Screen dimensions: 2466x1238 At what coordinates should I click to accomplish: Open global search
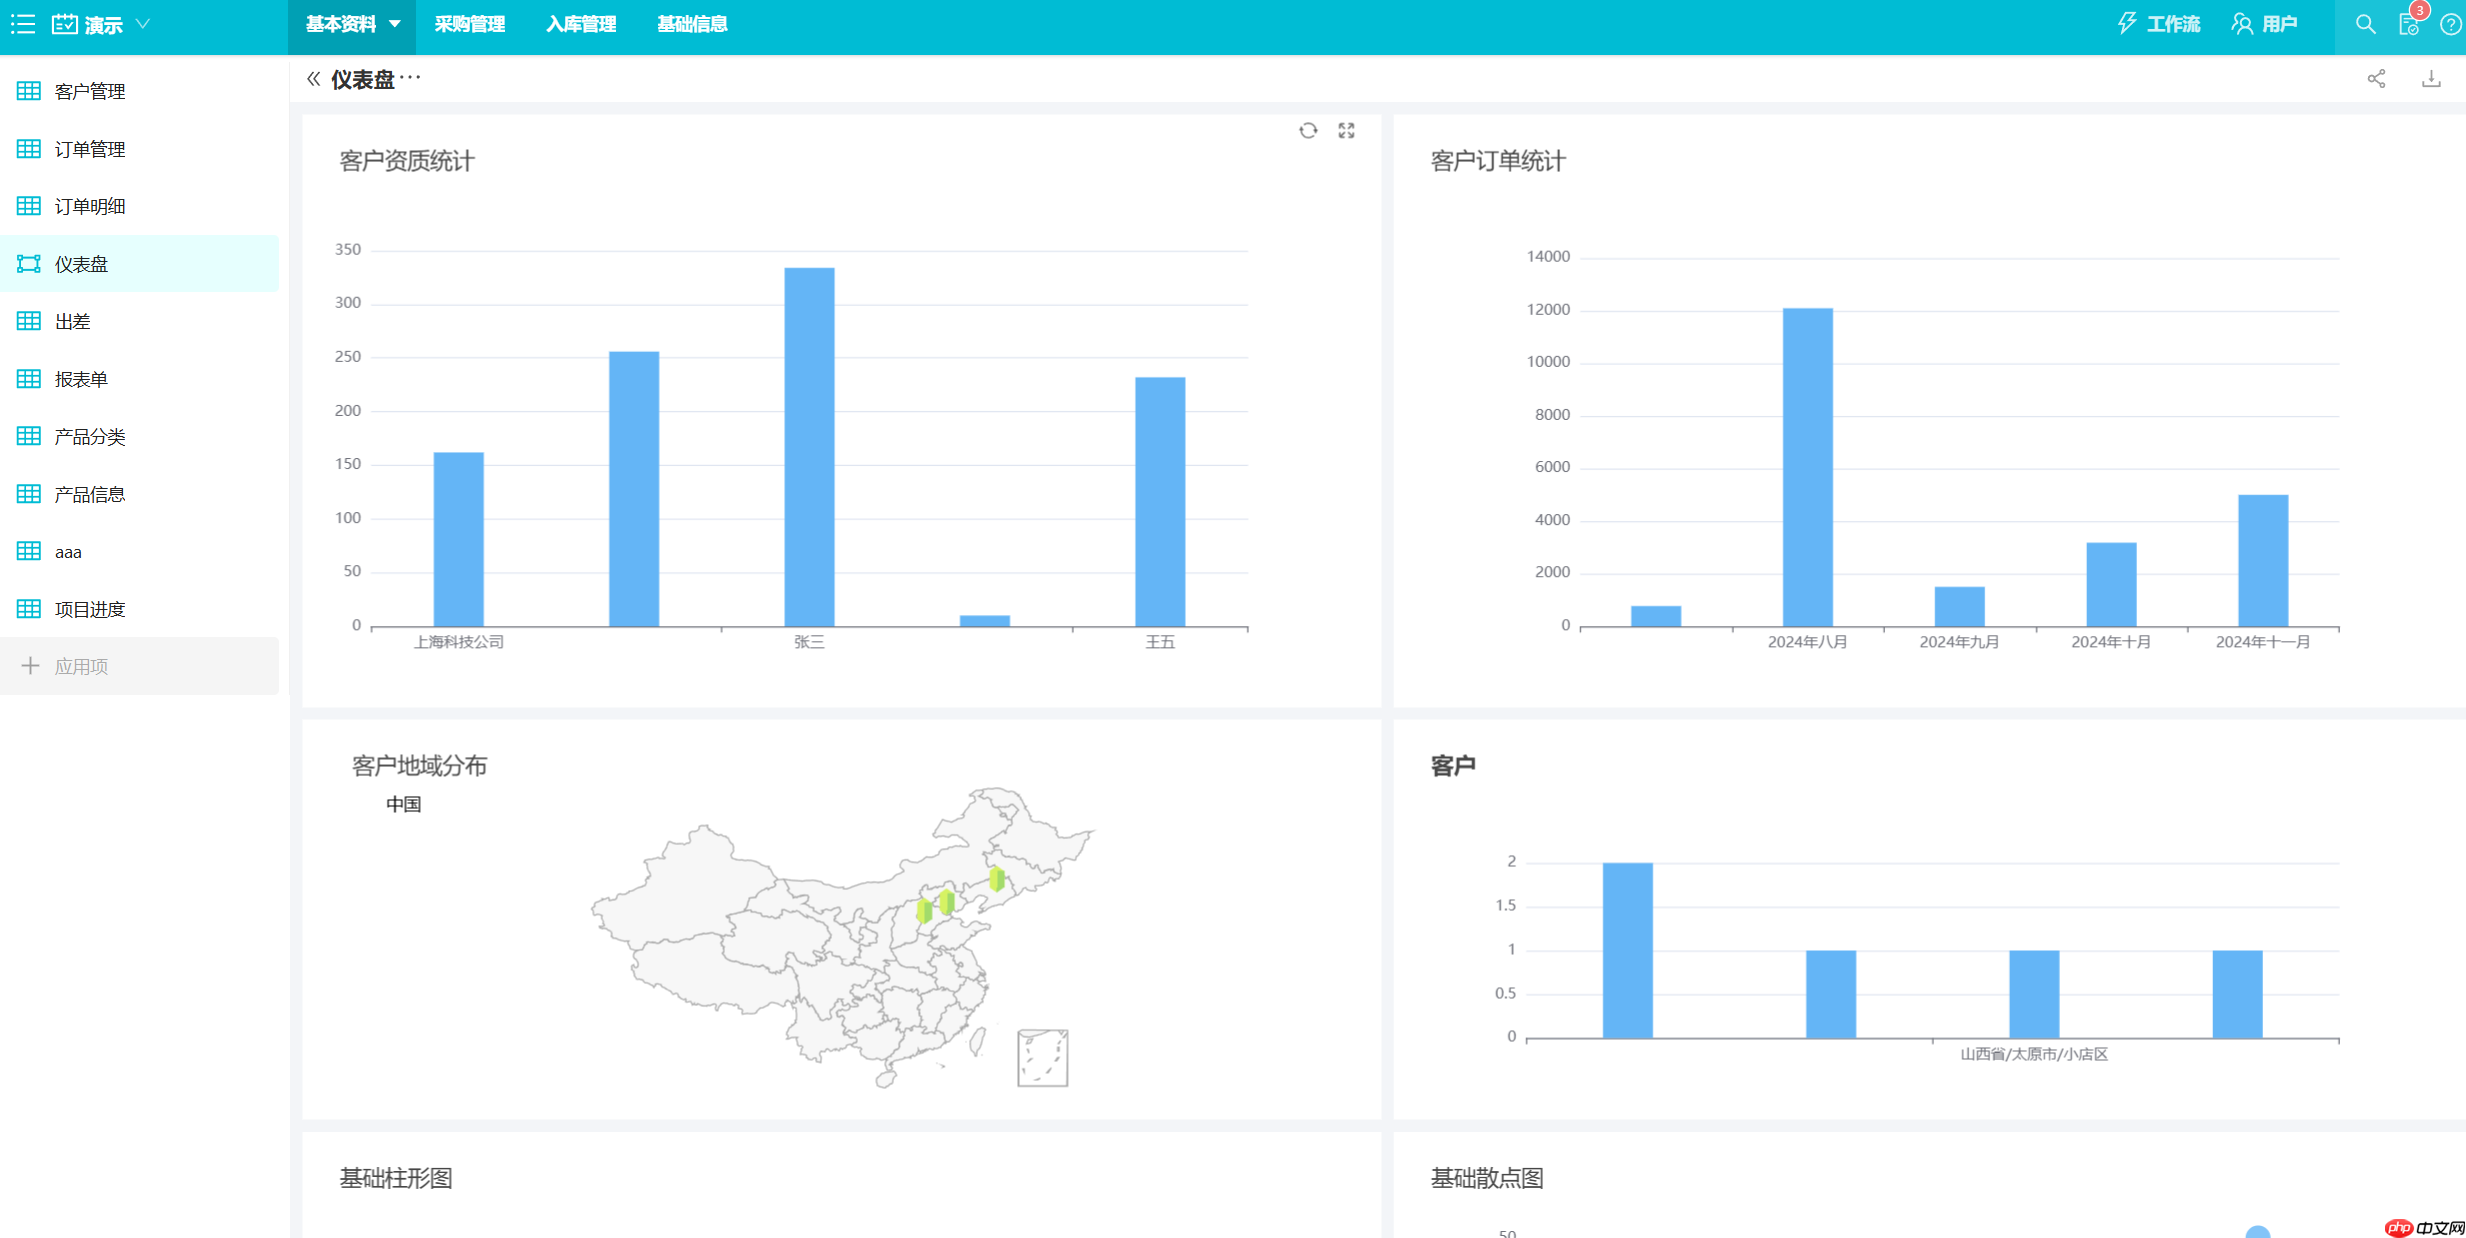2365,24
